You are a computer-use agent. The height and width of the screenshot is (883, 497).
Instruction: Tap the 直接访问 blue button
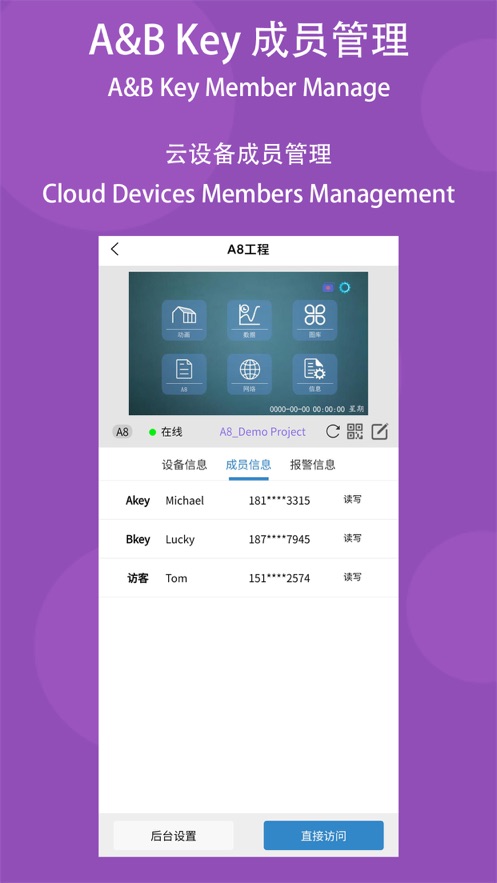pyautogui.click(x=324, y=836)
